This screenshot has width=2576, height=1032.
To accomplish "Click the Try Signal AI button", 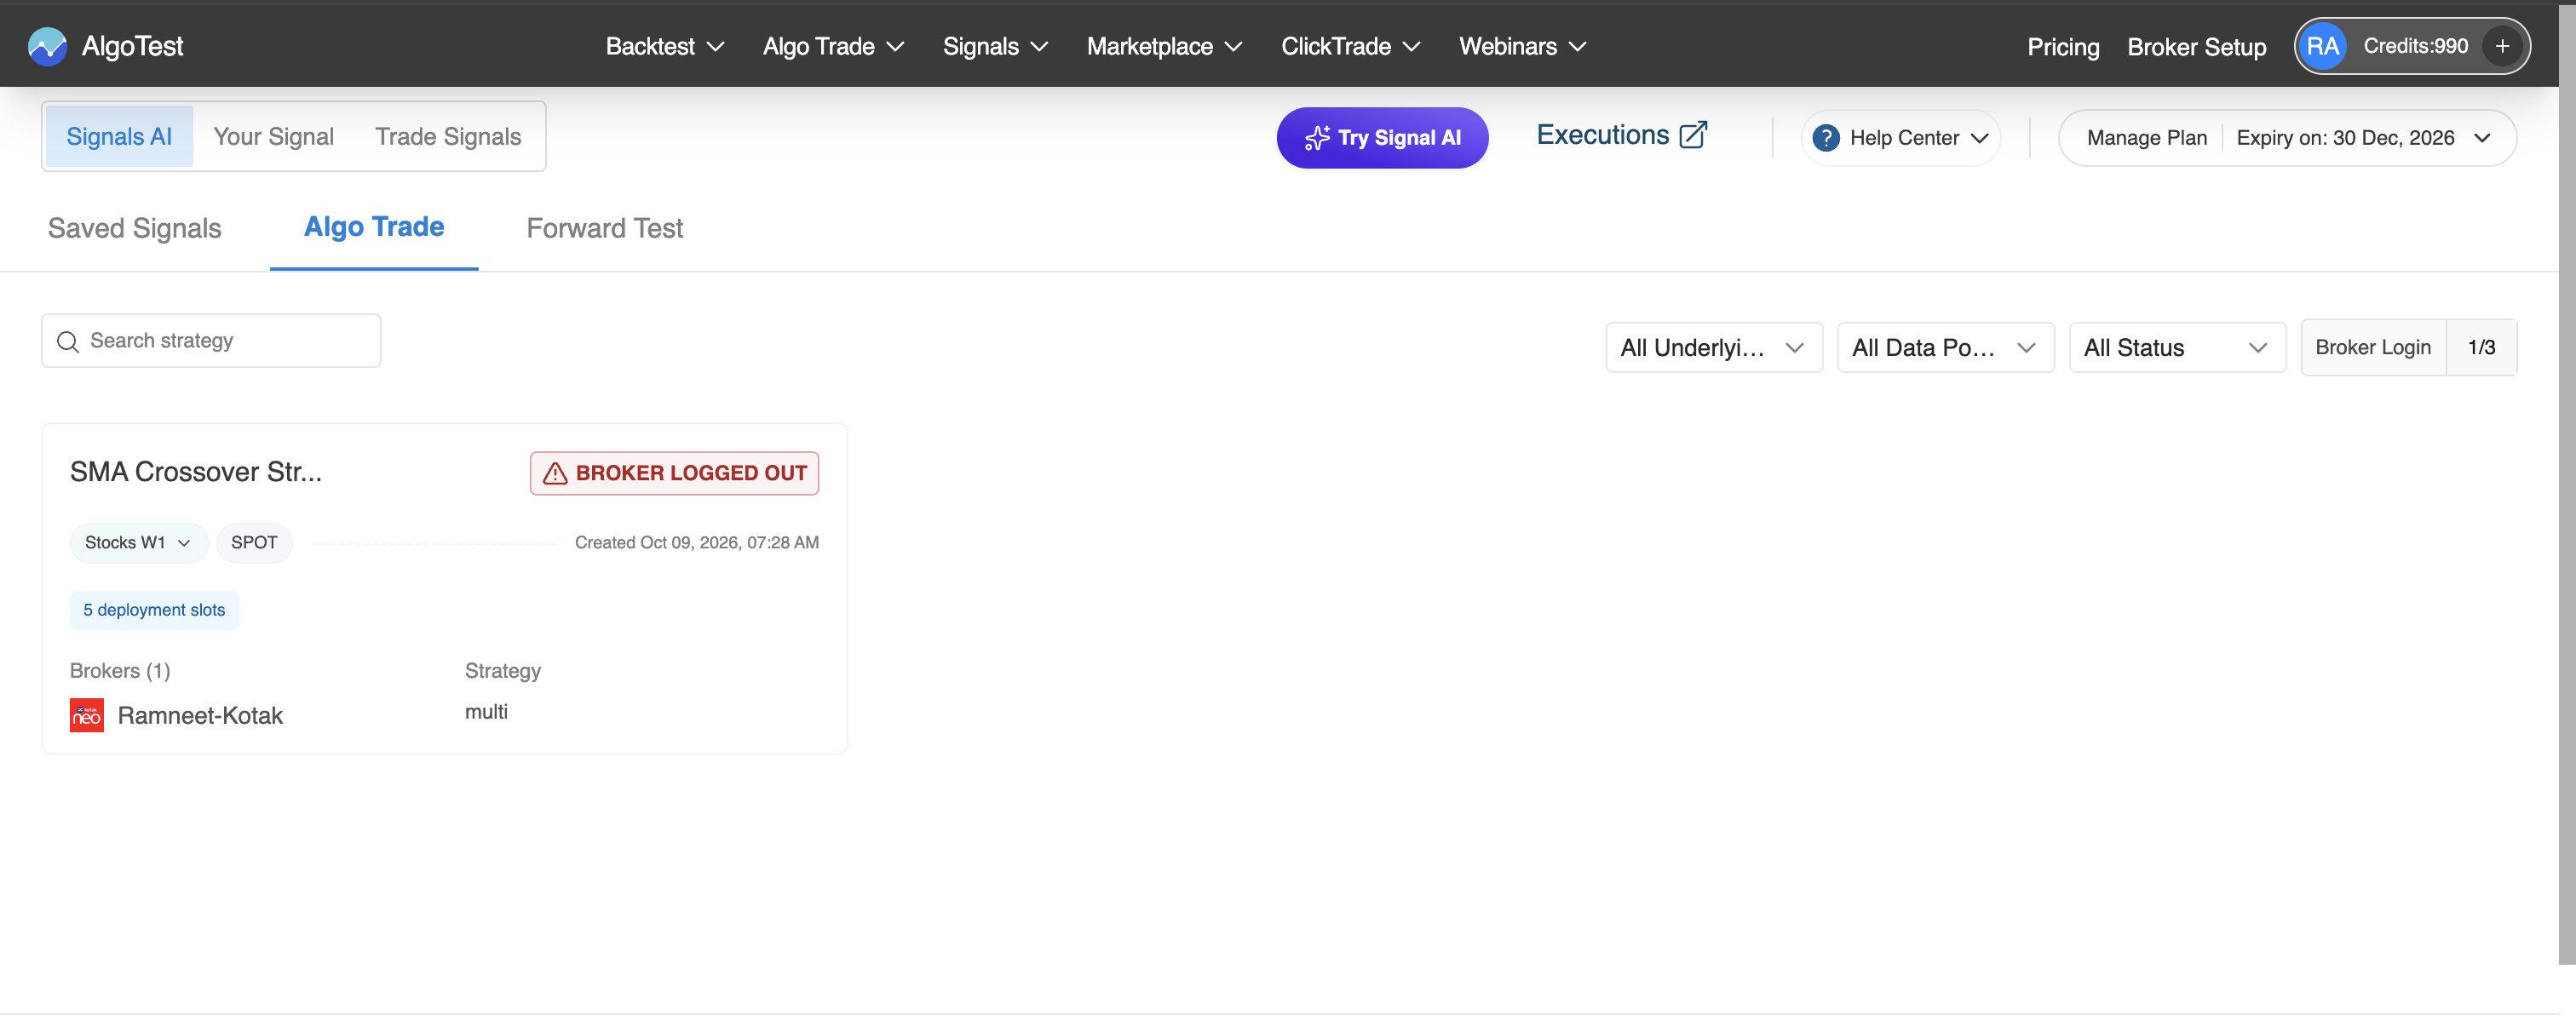I will (x=1382, y=138).
